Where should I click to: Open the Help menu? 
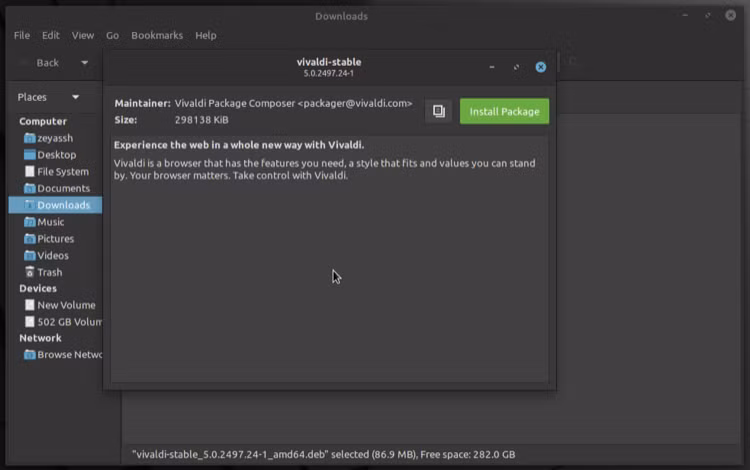click(206, 35)
